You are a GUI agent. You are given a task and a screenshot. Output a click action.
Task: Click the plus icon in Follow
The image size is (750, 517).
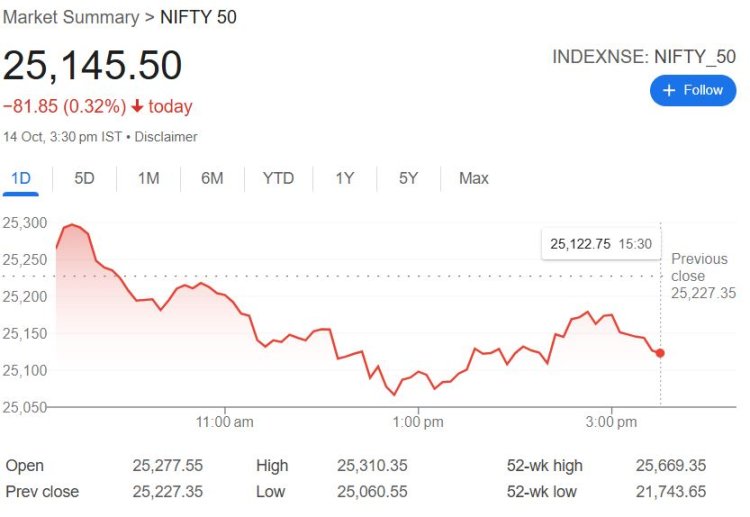click(670, 90)
